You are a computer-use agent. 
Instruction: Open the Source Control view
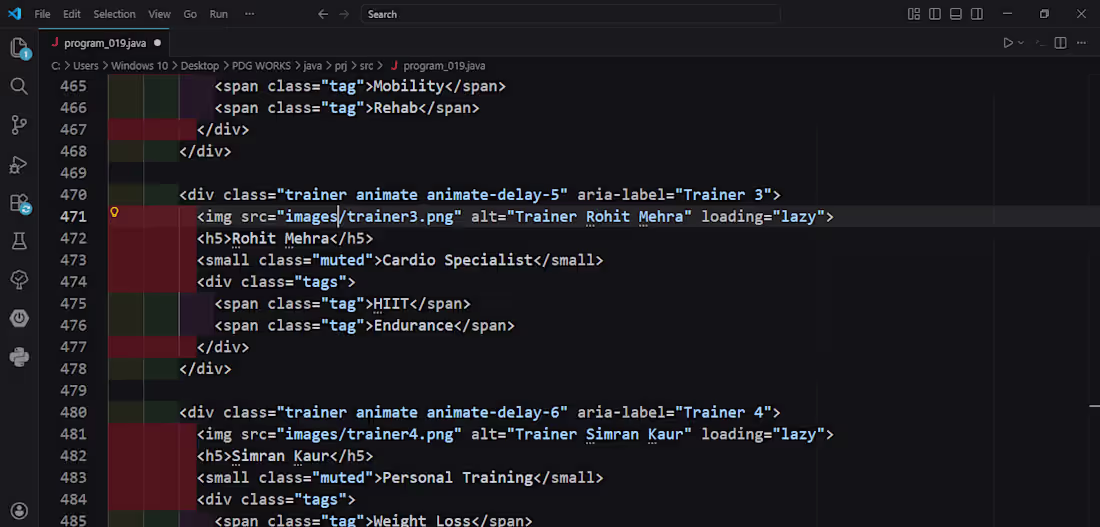pos(19,125)
